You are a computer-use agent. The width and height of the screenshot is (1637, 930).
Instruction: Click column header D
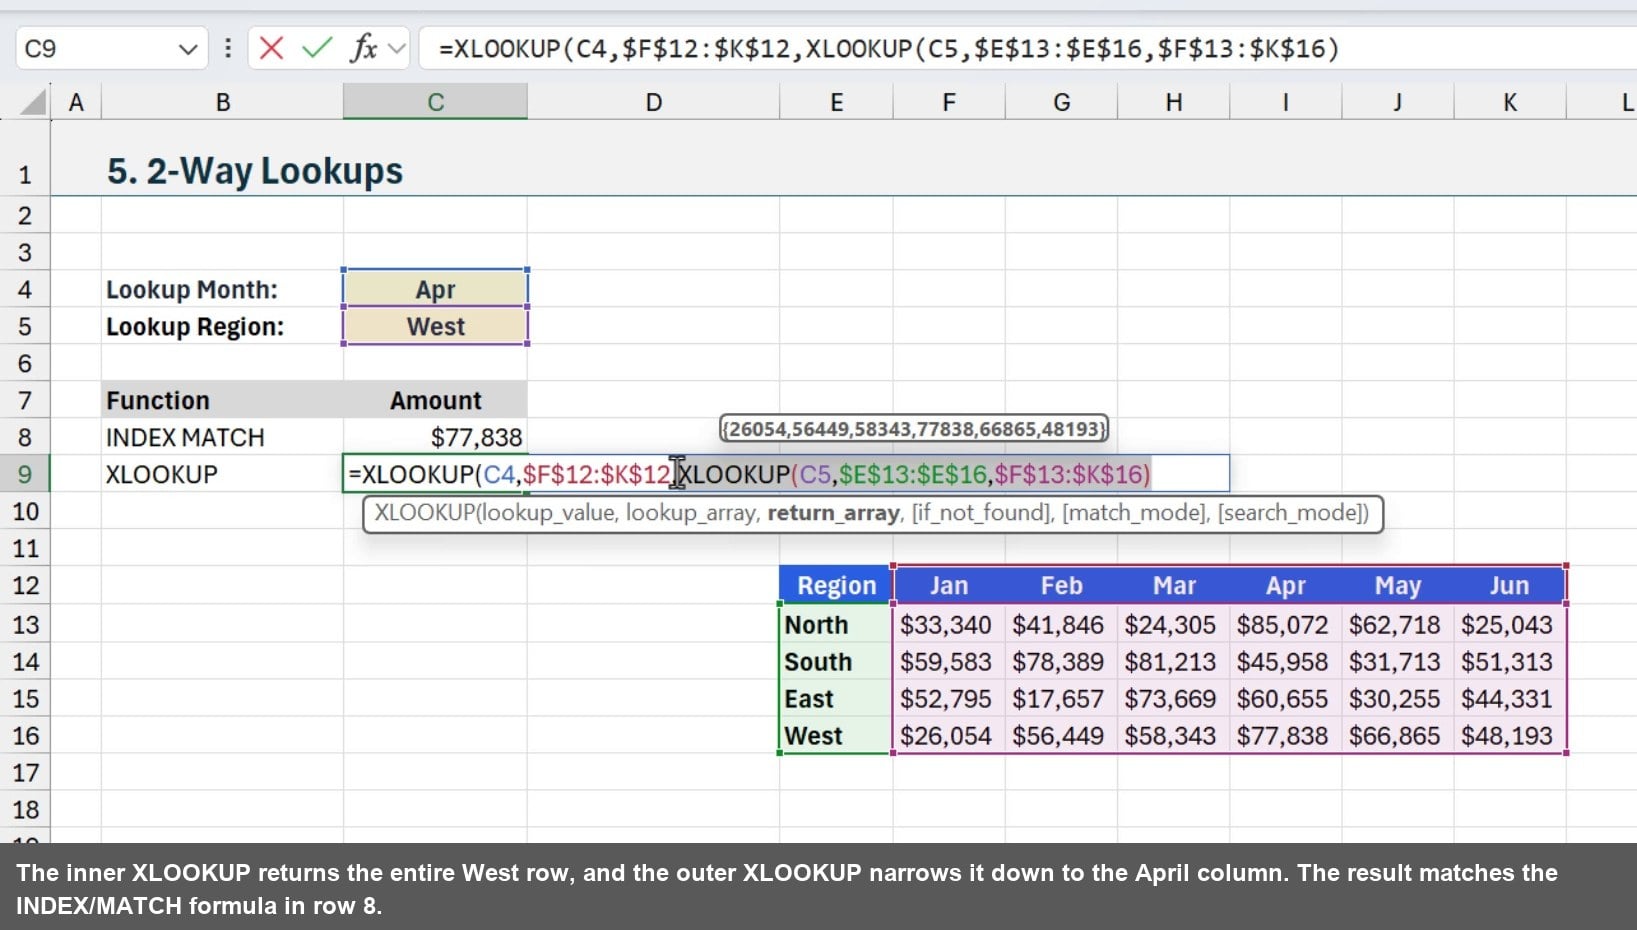click(653, 101)
